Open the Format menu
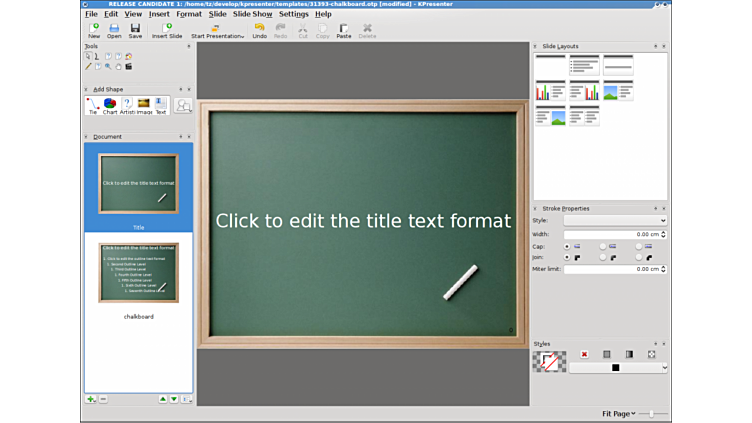Viewport: 752px width, 423px height. pos(188,14)
